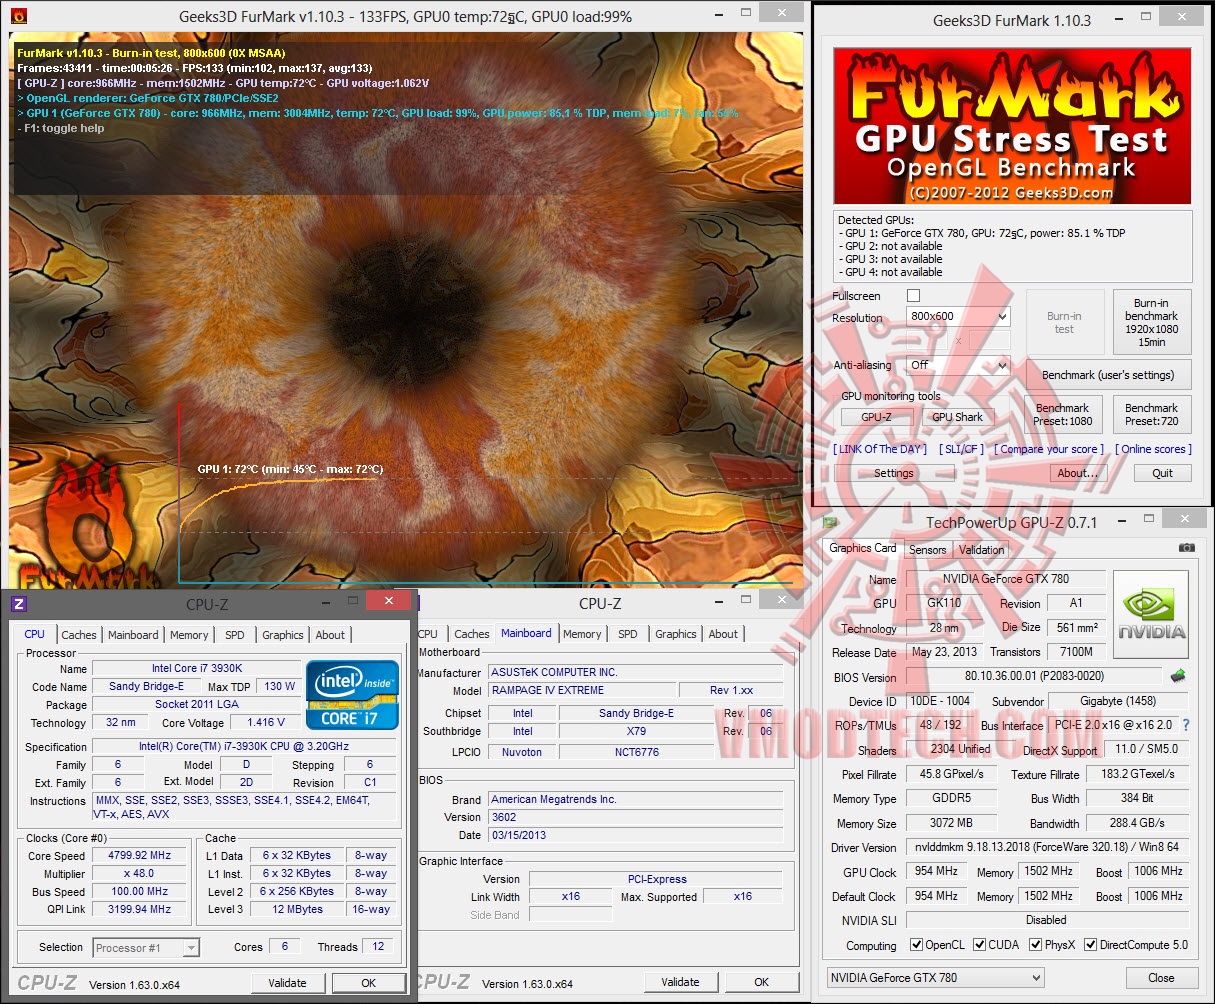Run Benchmark Preset:720
Screen dimensions: 1215x1004
coord(1151,415)
